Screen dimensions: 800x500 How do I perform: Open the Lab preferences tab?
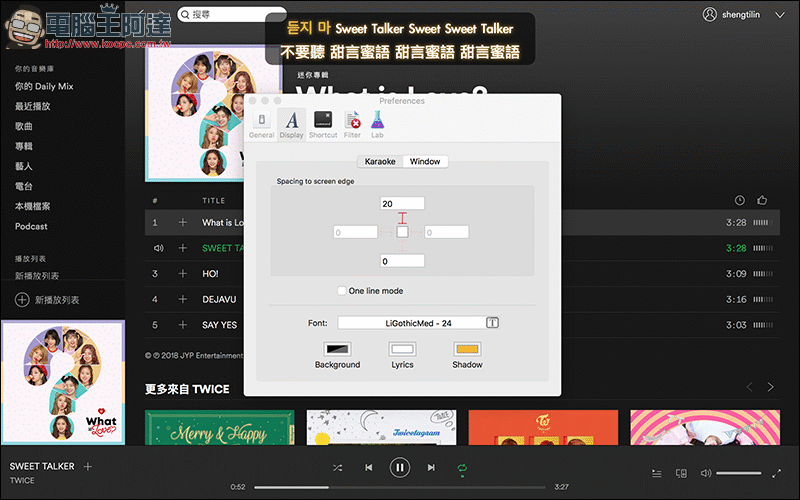point(377,124)
